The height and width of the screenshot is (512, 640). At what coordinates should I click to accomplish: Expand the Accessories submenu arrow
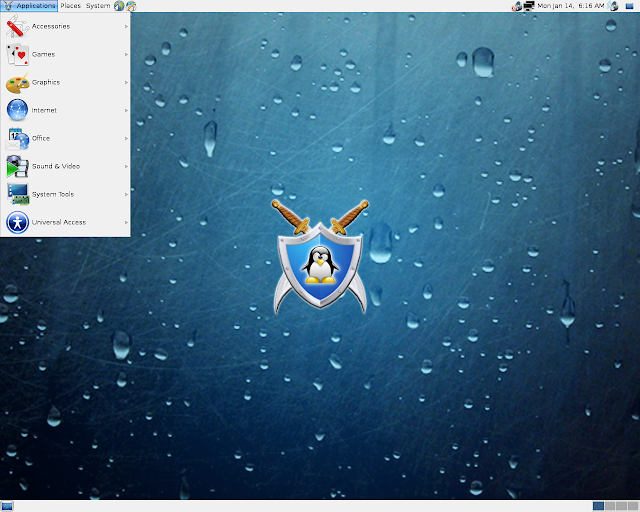[x=127, y=26]
